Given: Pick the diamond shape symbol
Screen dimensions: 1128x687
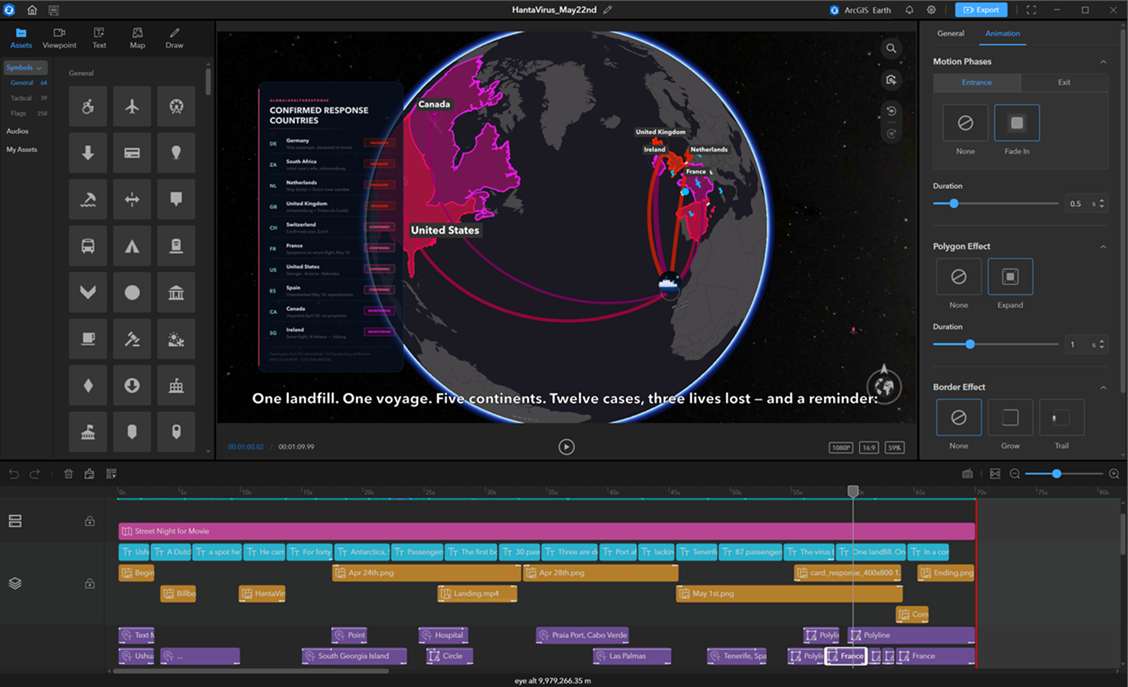Looking at the screenshot, I should pos(88,386).
